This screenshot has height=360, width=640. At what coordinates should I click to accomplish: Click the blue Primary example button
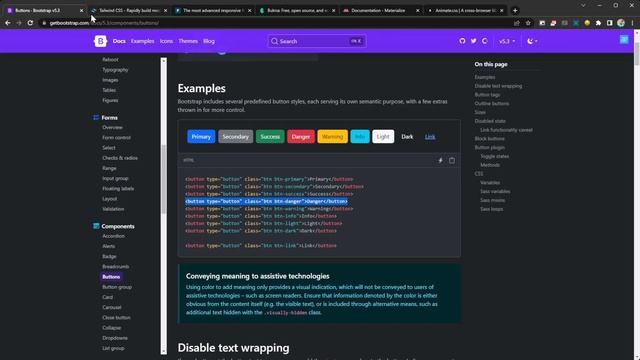coord(201,137)
